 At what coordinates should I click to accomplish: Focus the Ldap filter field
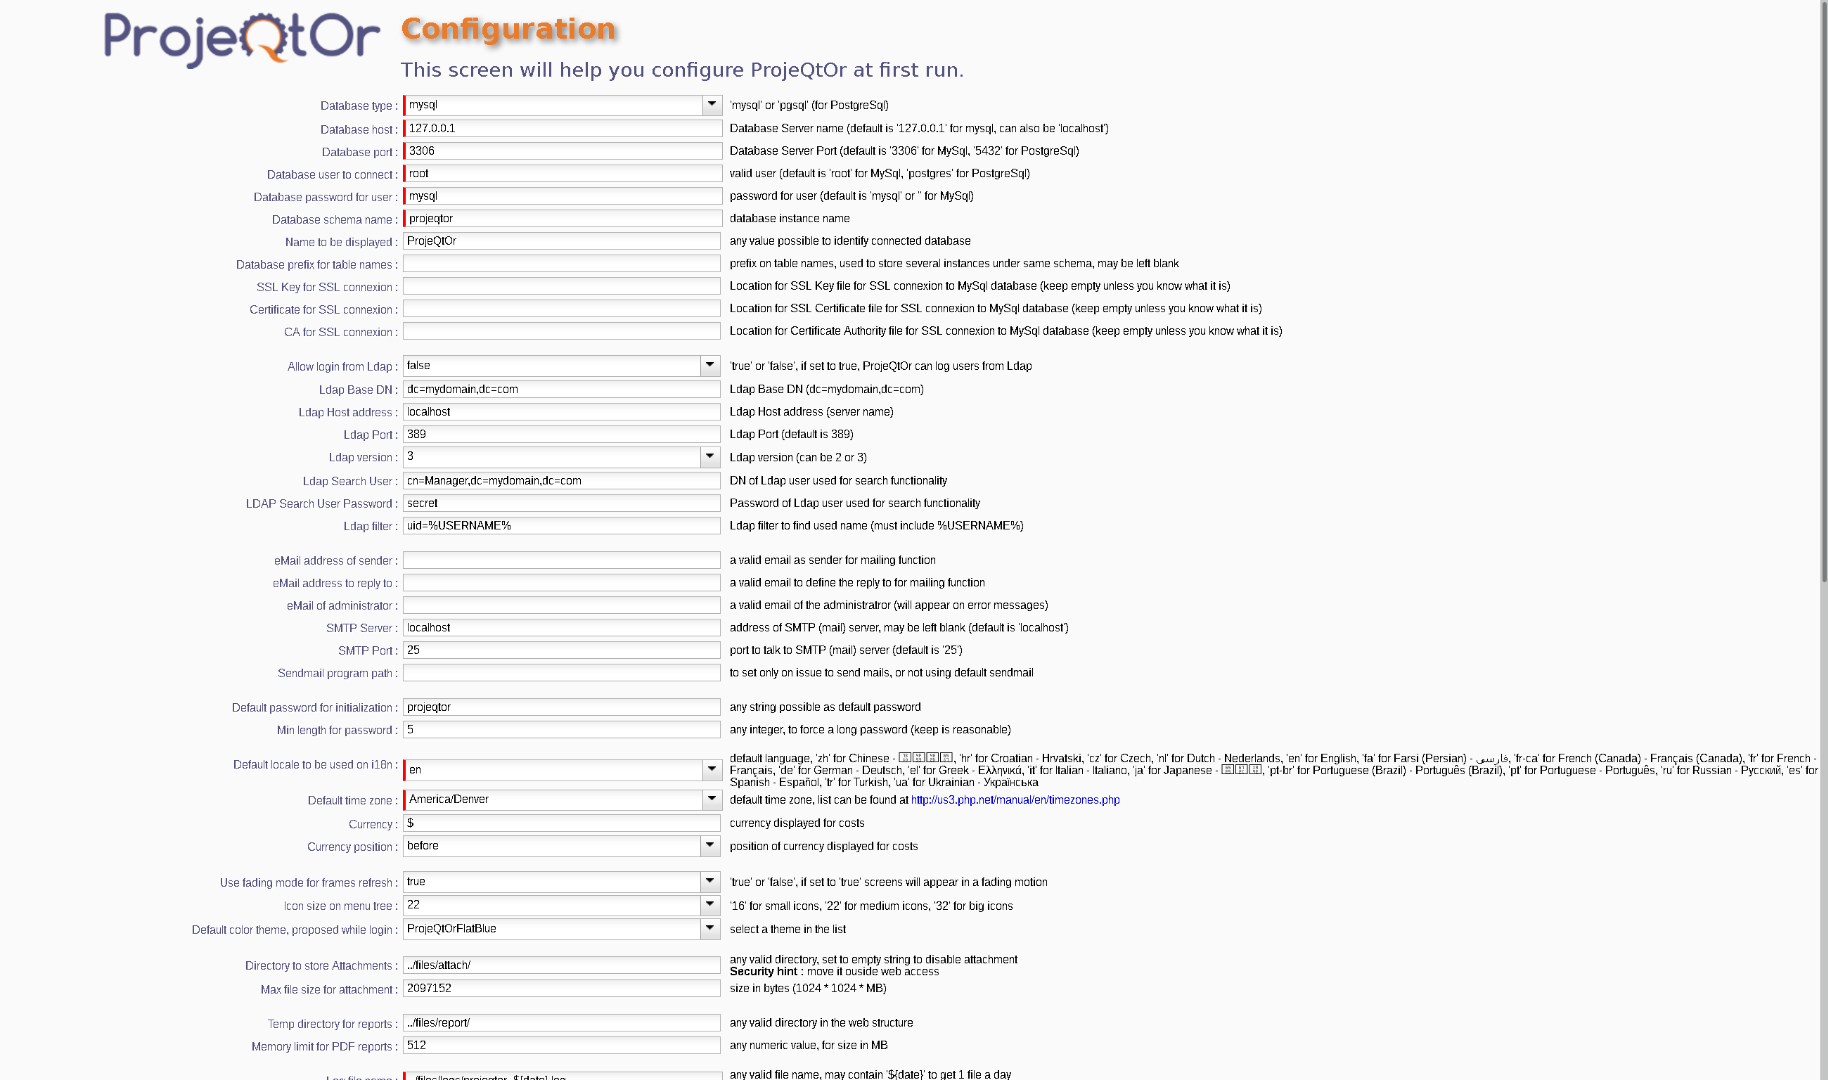(x=562, y=526)
